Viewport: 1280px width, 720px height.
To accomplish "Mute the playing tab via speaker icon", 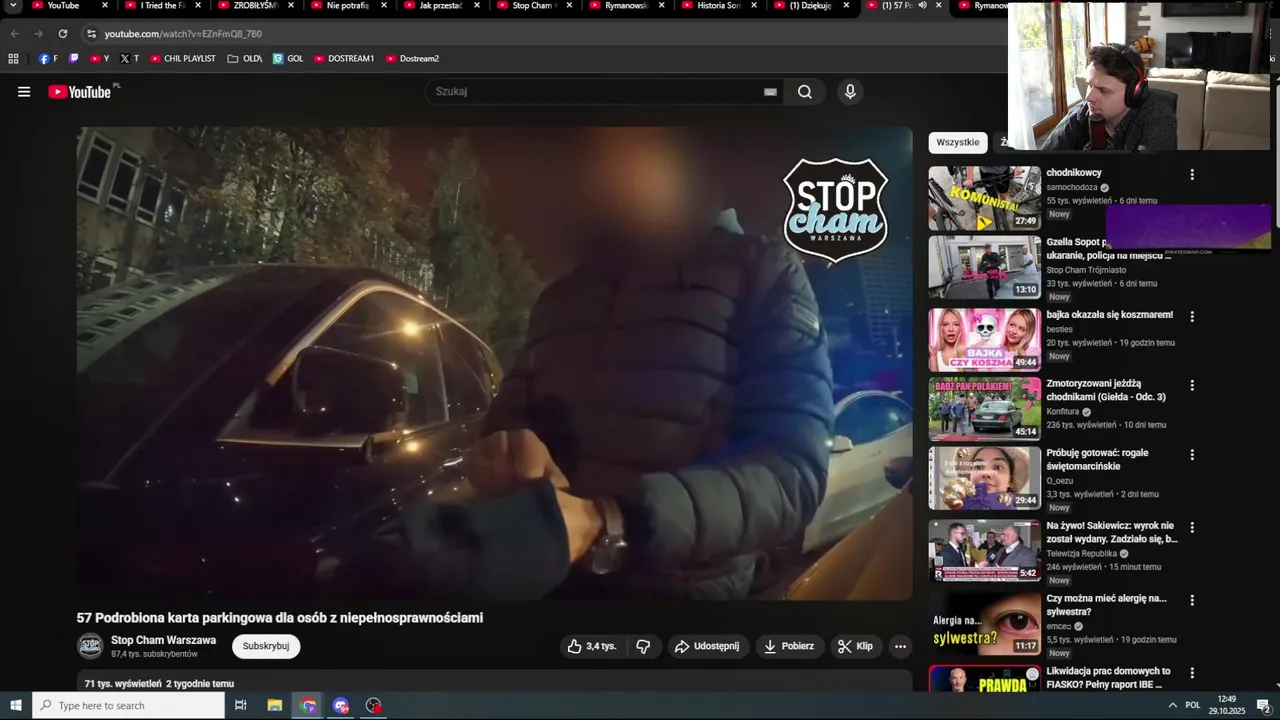I will (x=922, y=6).
